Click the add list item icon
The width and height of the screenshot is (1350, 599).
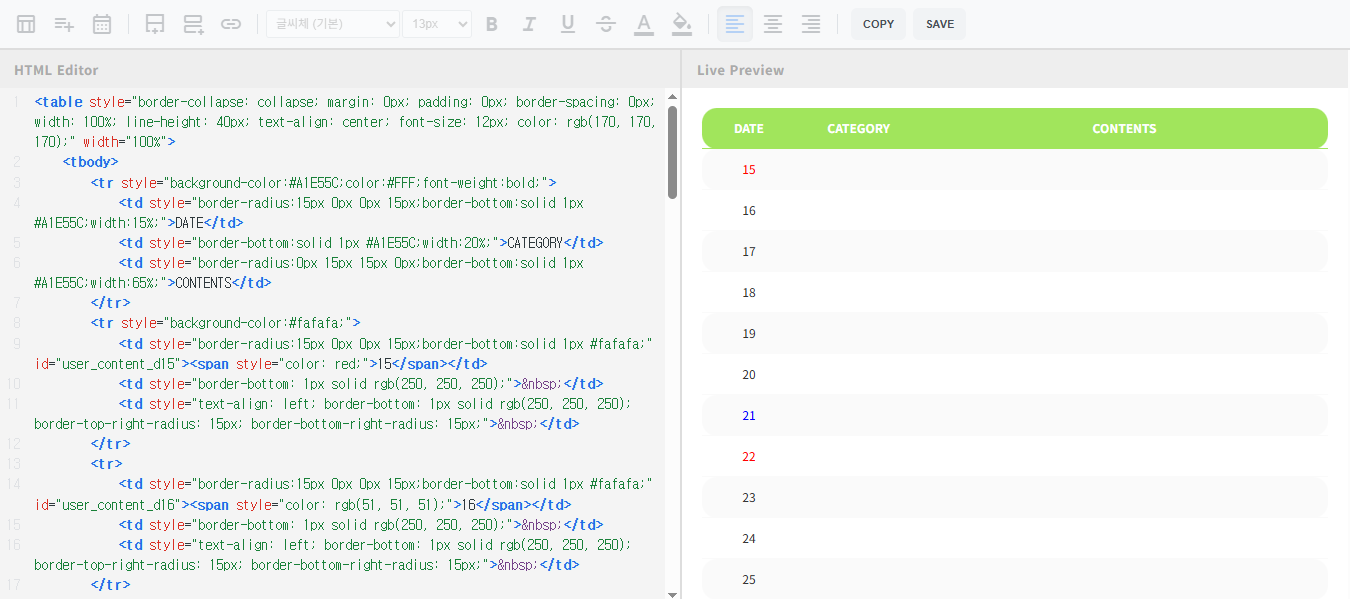[64, 24]
